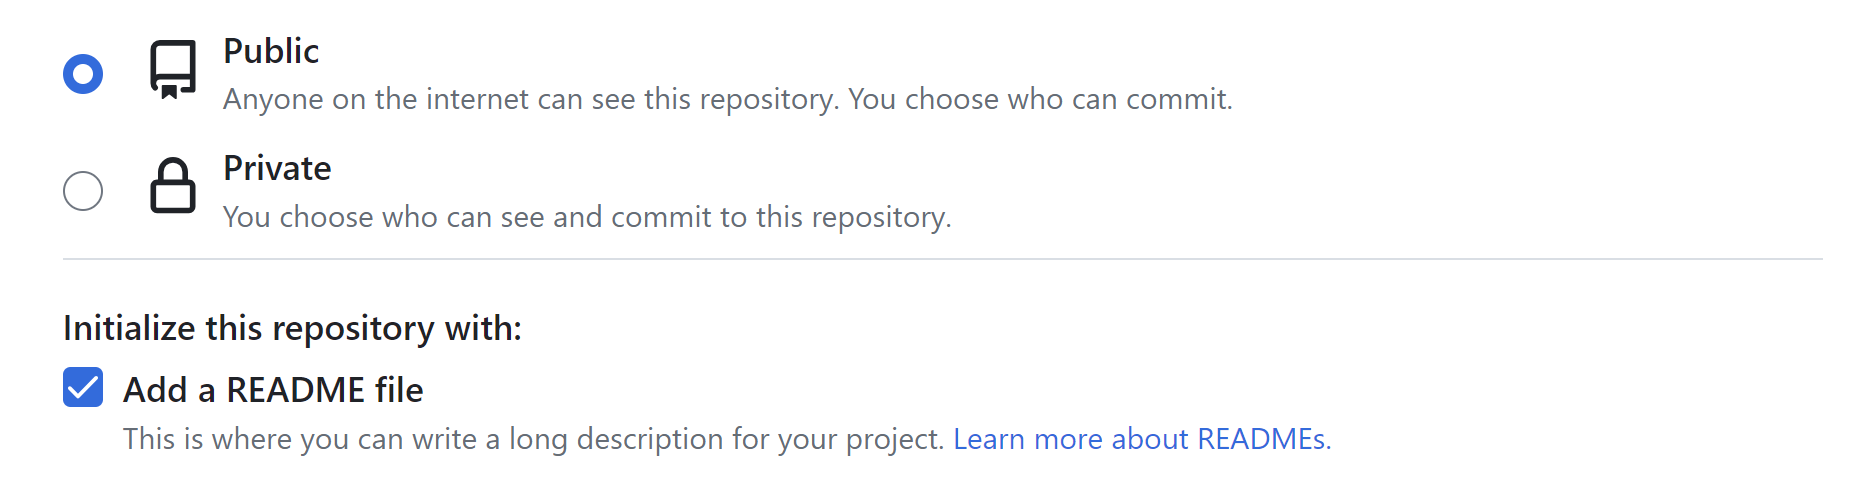Click the divider line below Private option

click(942, 259)
